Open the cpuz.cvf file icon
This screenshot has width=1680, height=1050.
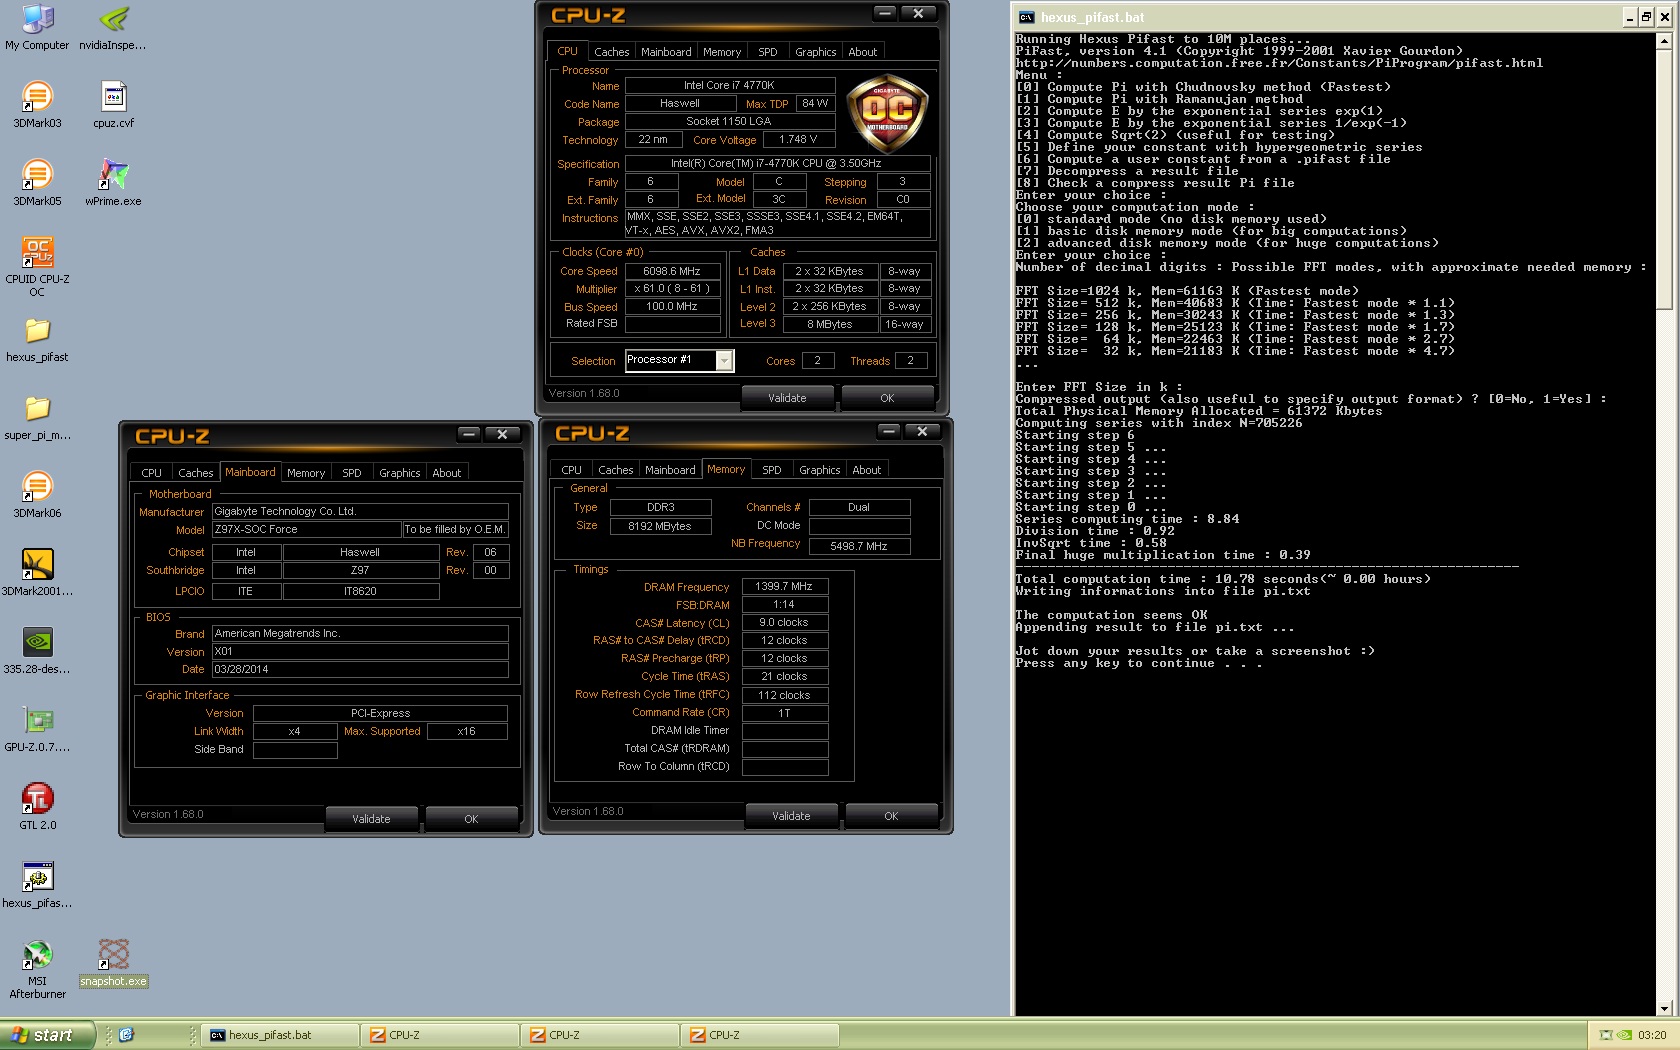coord(113,104)
